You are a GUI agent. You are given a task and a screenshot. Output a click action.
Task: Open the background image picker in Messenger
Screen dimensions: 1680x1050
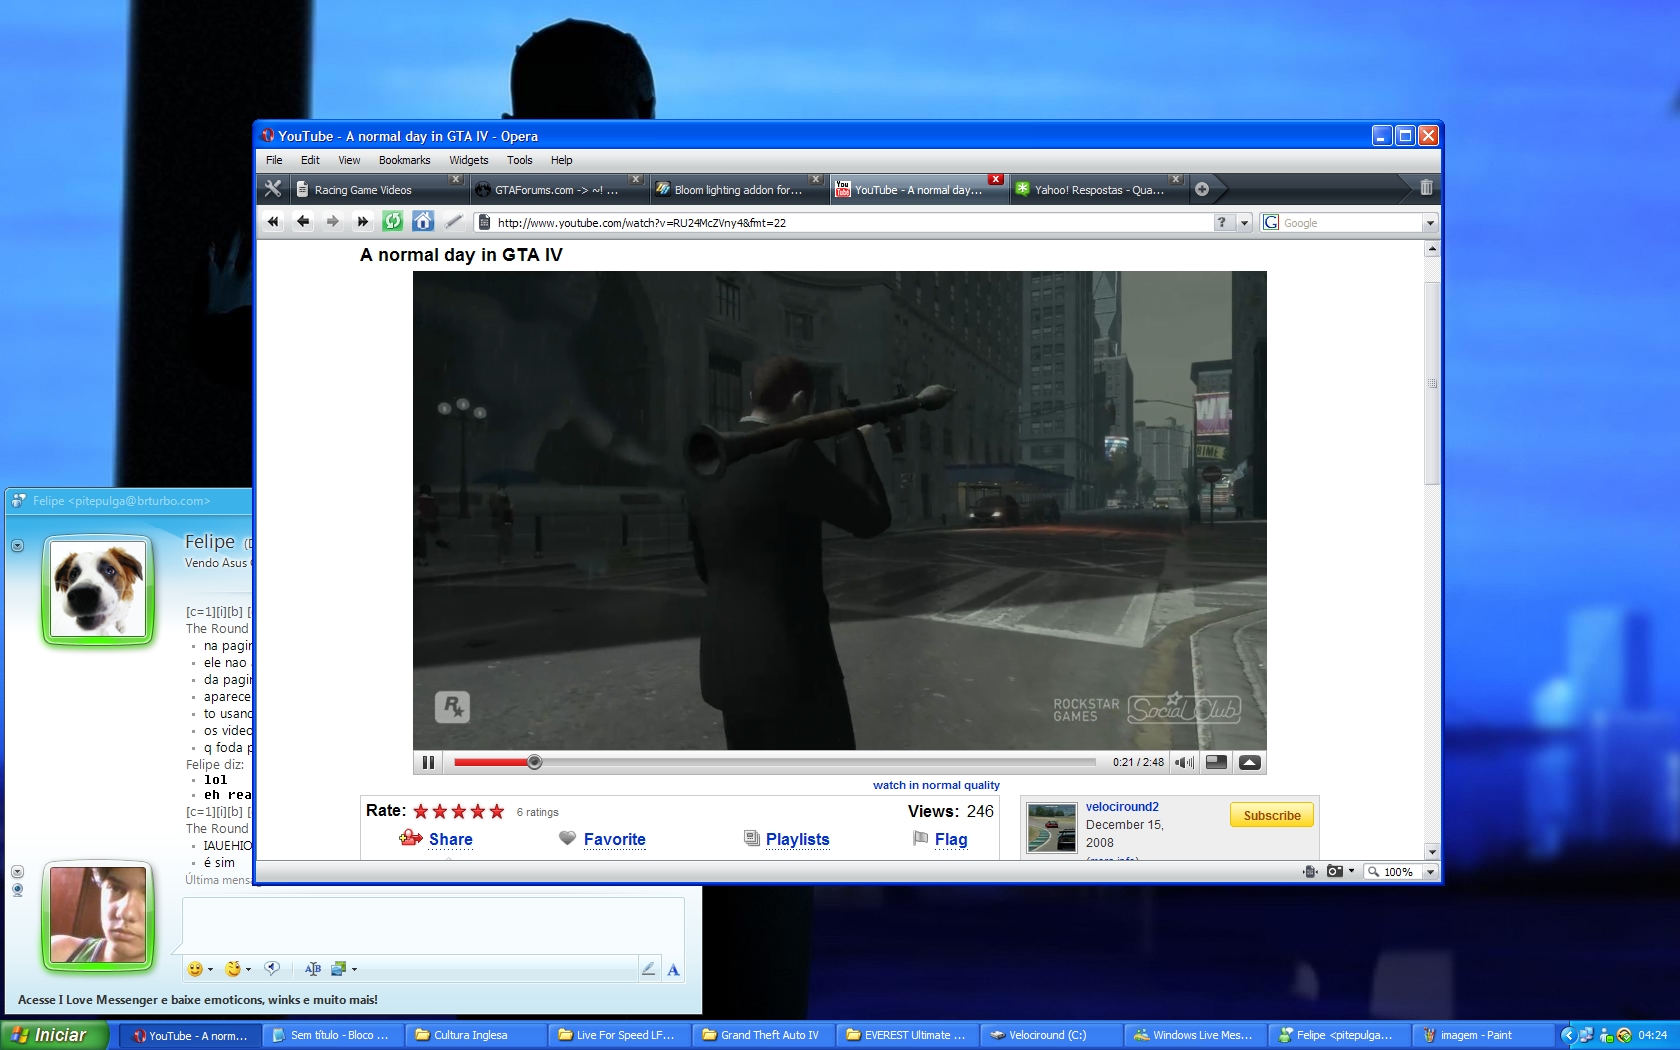click(338, 969)
